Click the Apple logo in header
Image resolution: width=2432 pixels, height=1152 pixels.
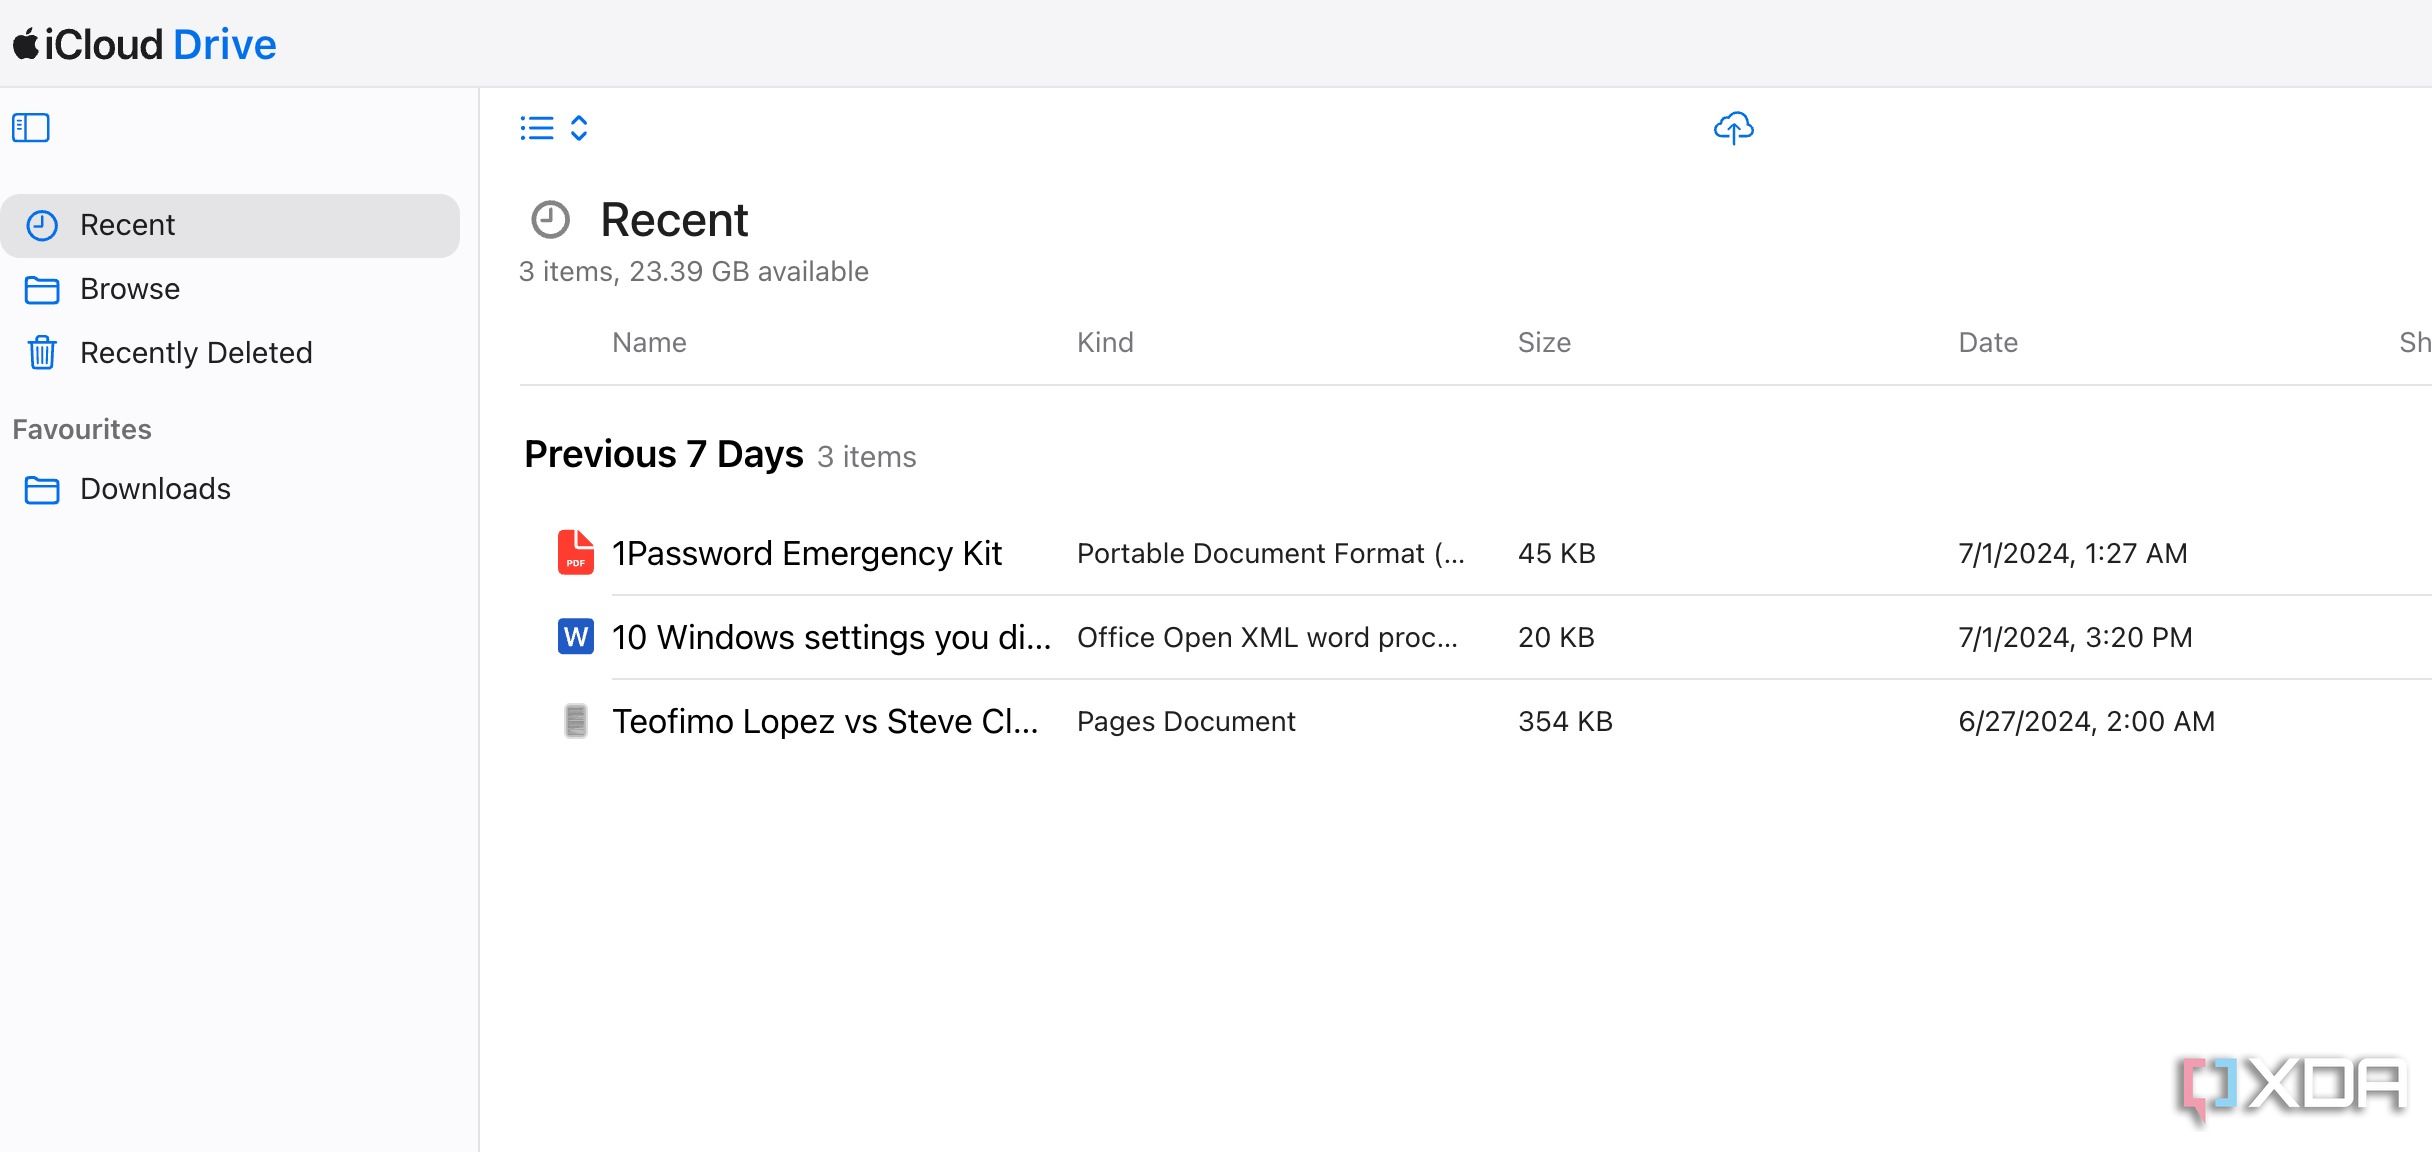coord(25,44)
